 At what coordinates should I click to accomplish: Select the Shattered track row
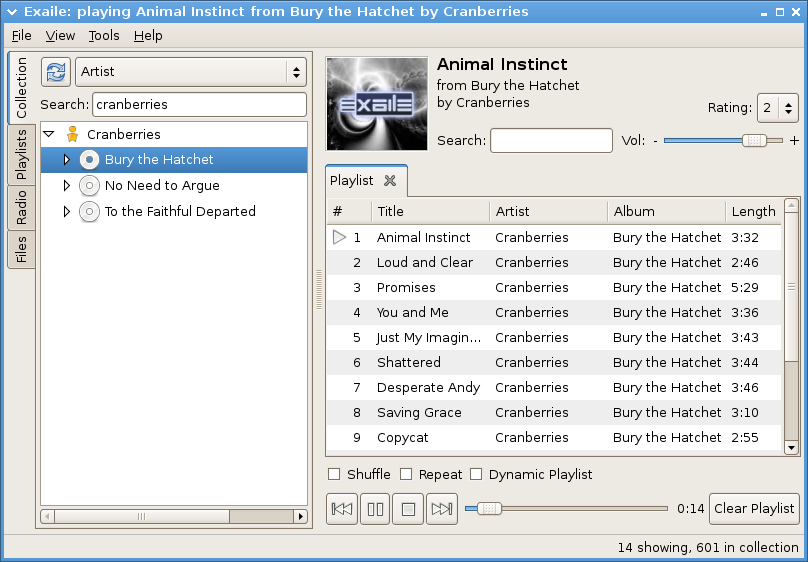point(554,362)
